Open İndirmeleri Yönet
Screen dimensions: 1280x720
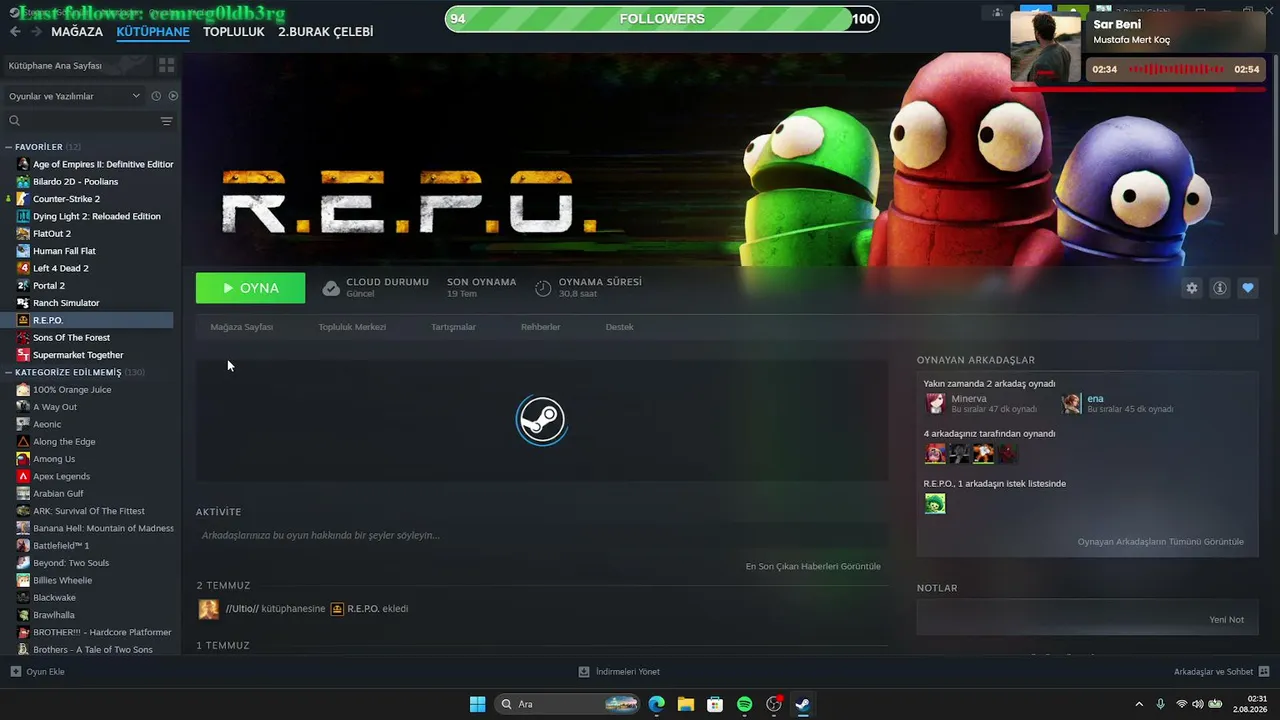point(619,672)
